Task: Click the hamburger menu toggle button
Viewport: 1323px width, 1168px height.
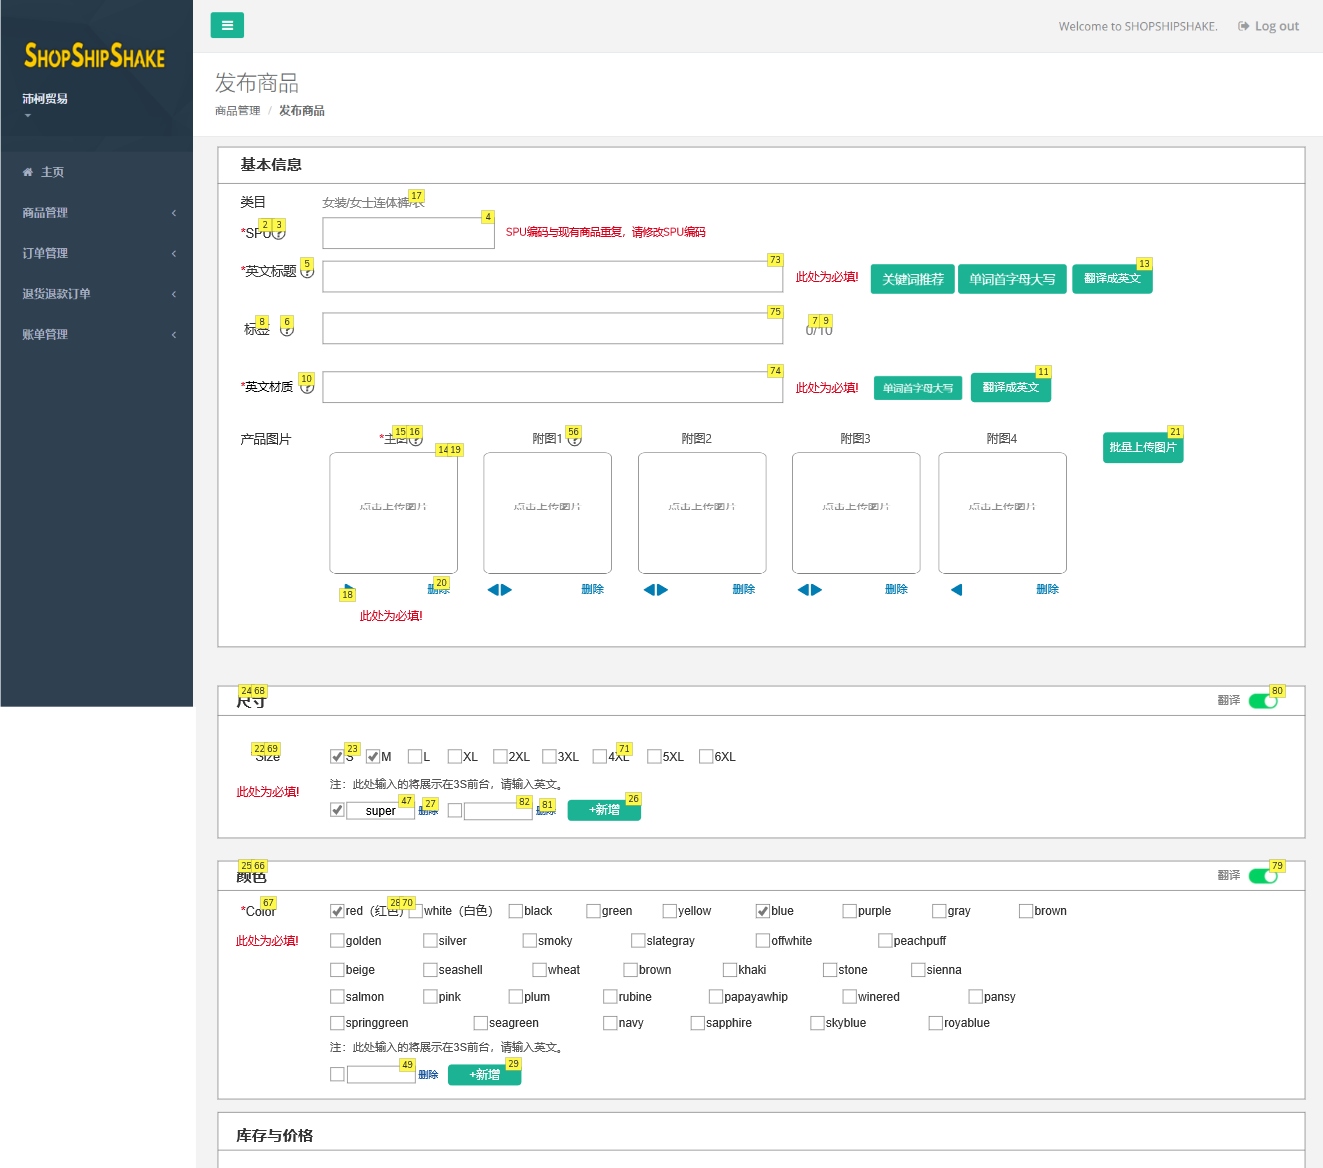Action: [227, 25]
